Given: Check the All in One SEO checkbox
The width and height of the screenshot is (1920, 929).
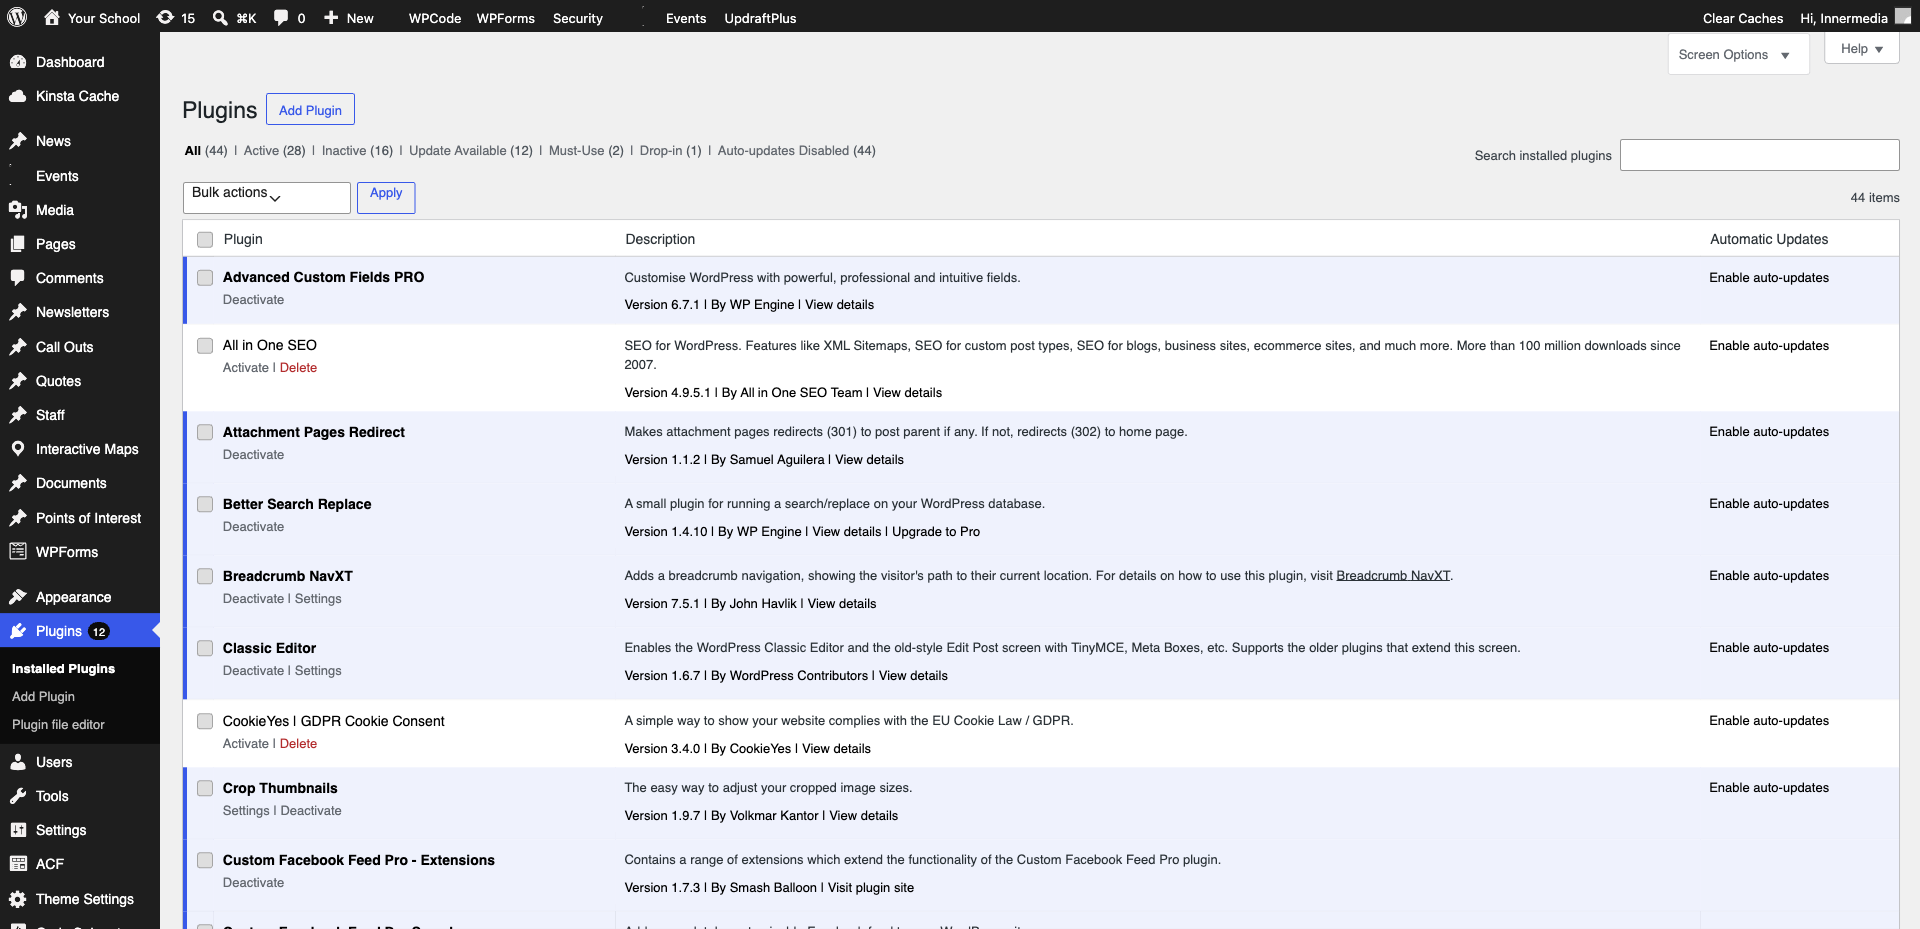Looking at the screenshot, I should 205,345.
